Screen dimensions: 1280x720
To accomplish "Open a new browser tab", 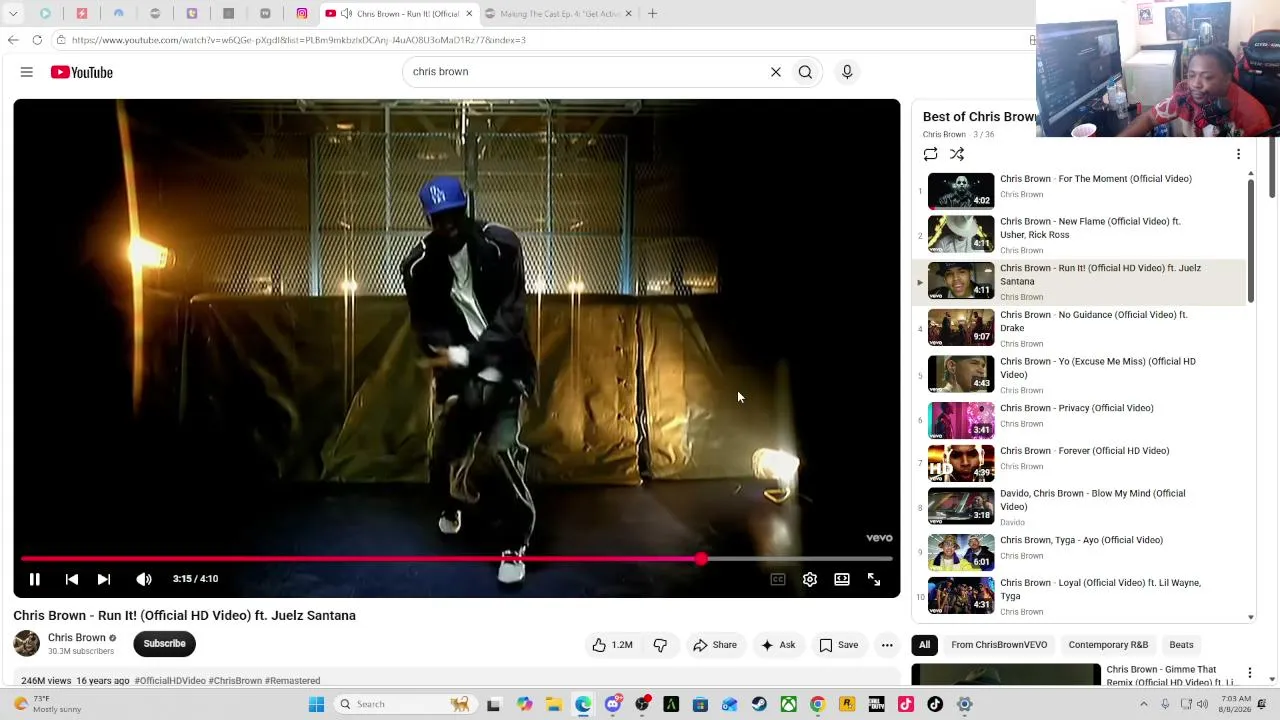I will coord(652,13).
